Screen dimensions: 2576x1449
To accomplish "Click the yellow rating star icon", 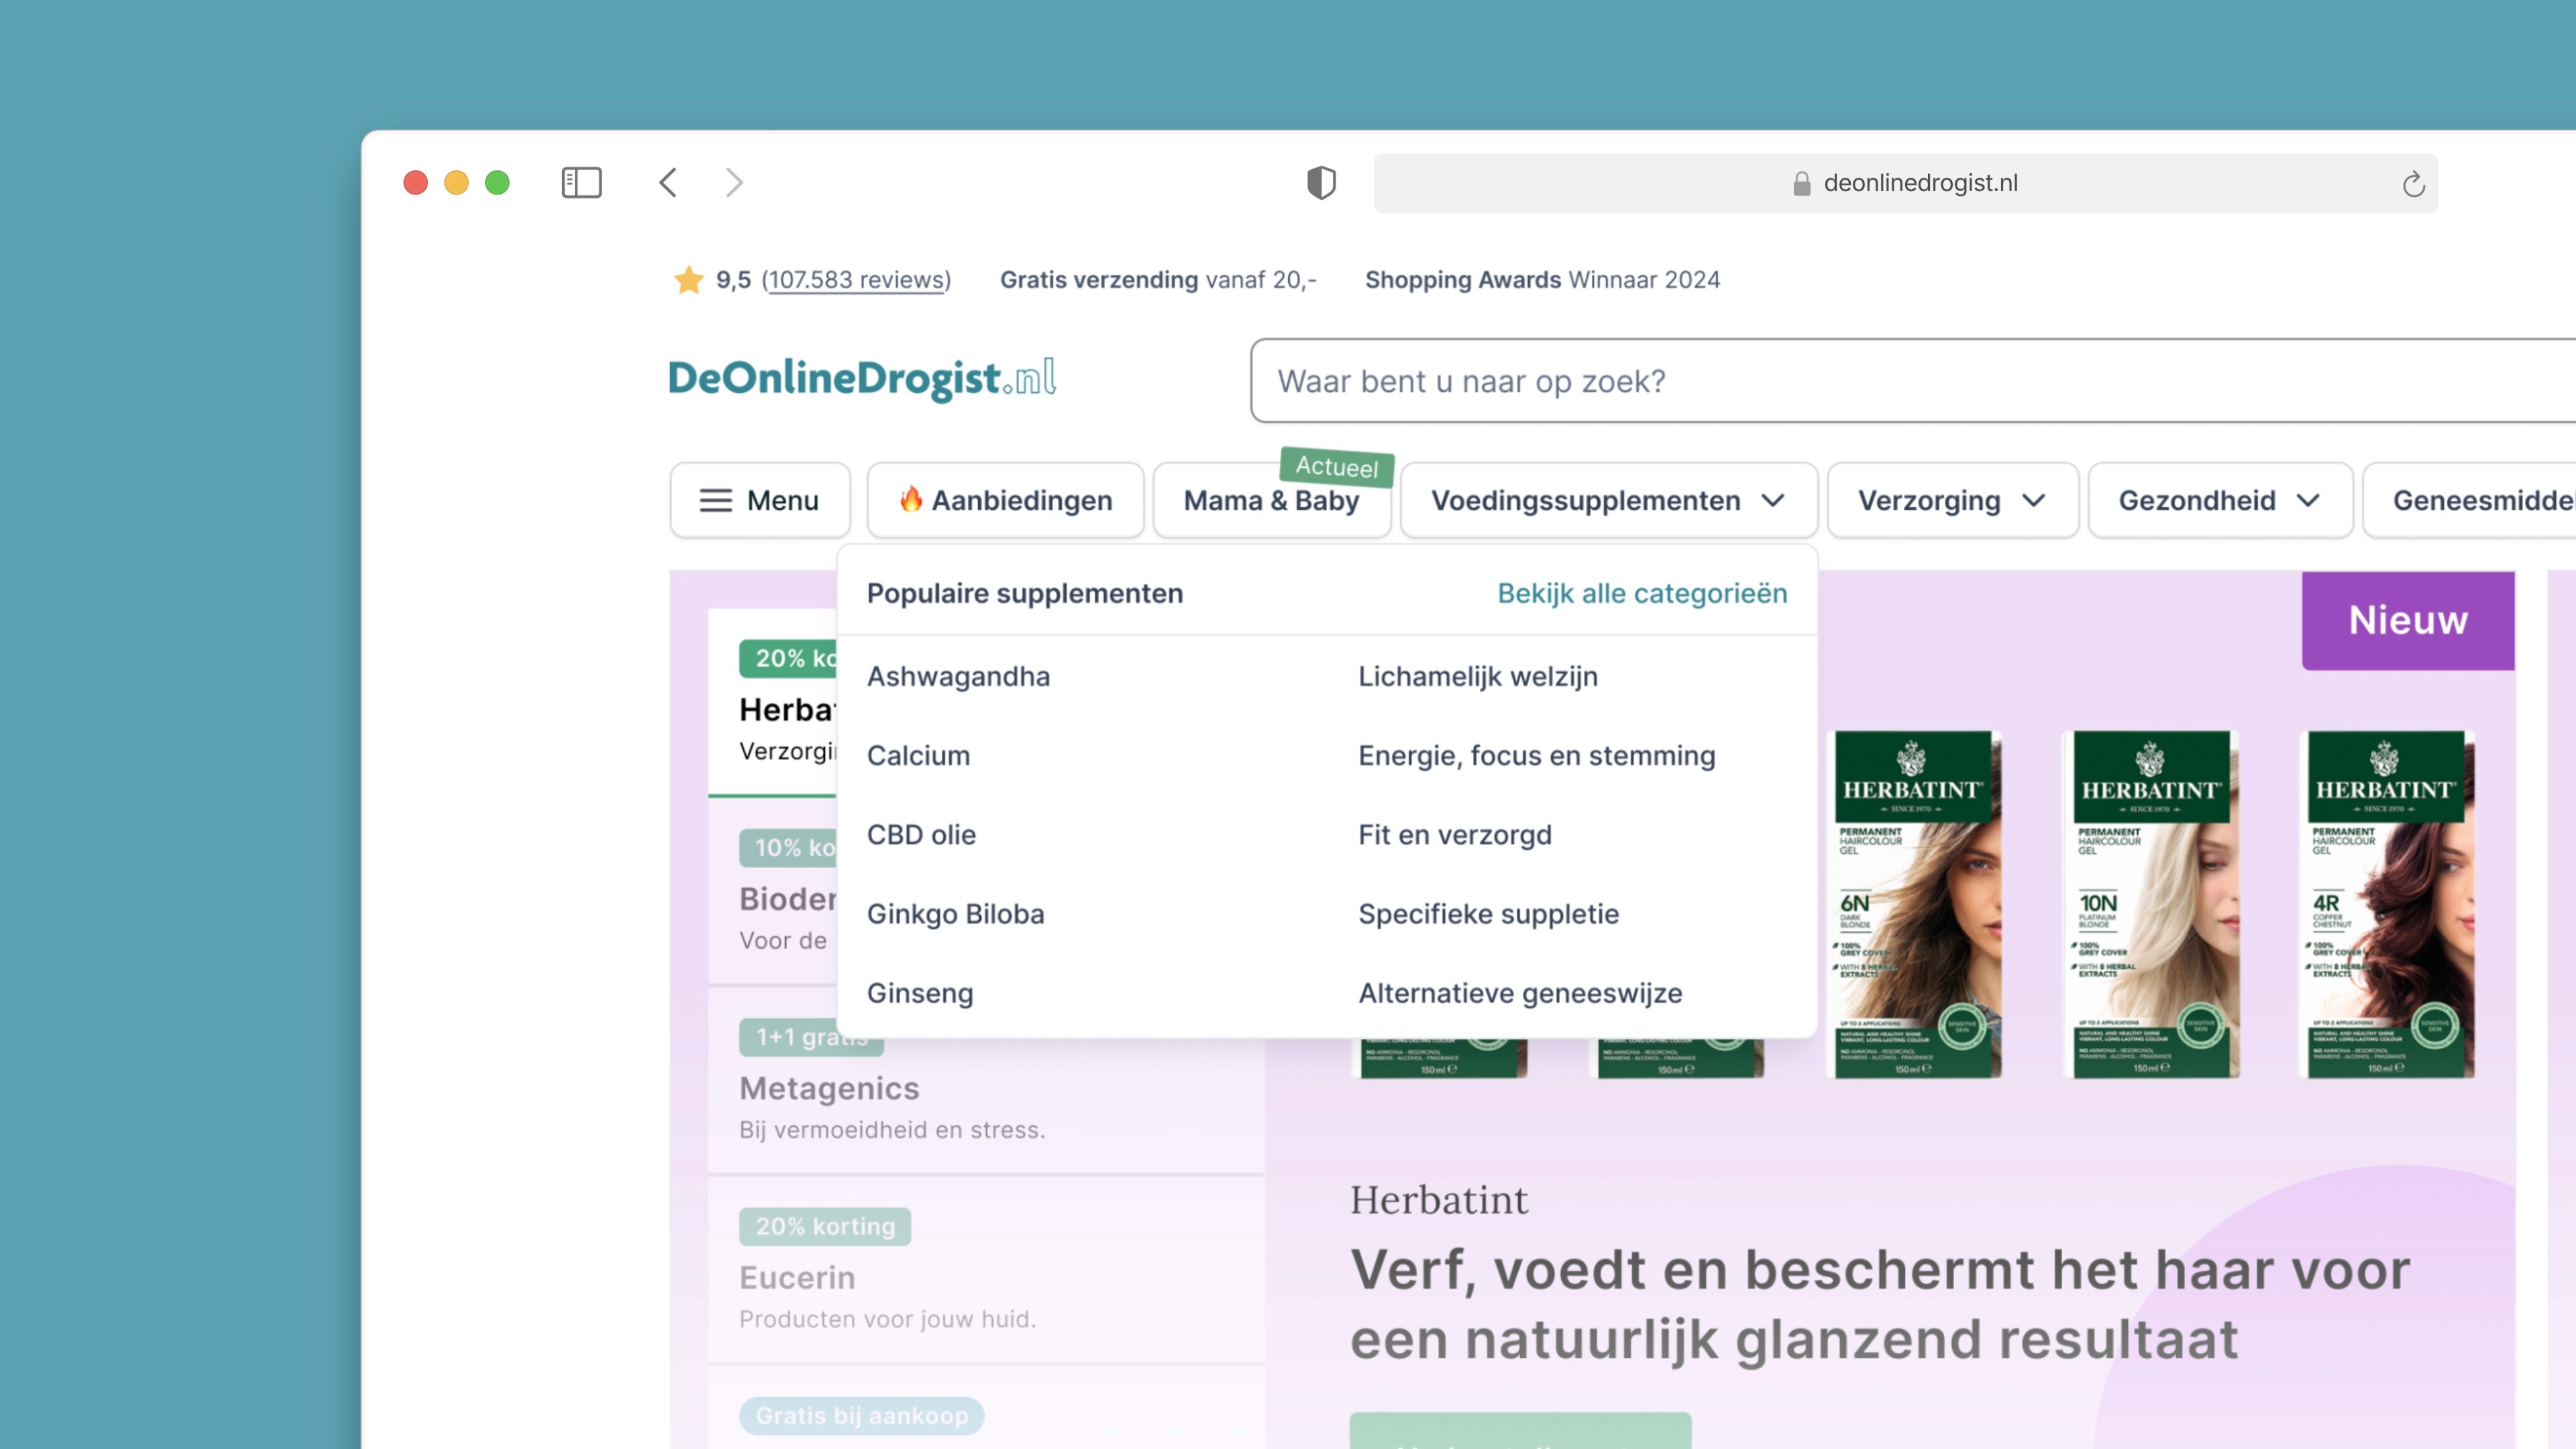I will (x=689, y=279).
